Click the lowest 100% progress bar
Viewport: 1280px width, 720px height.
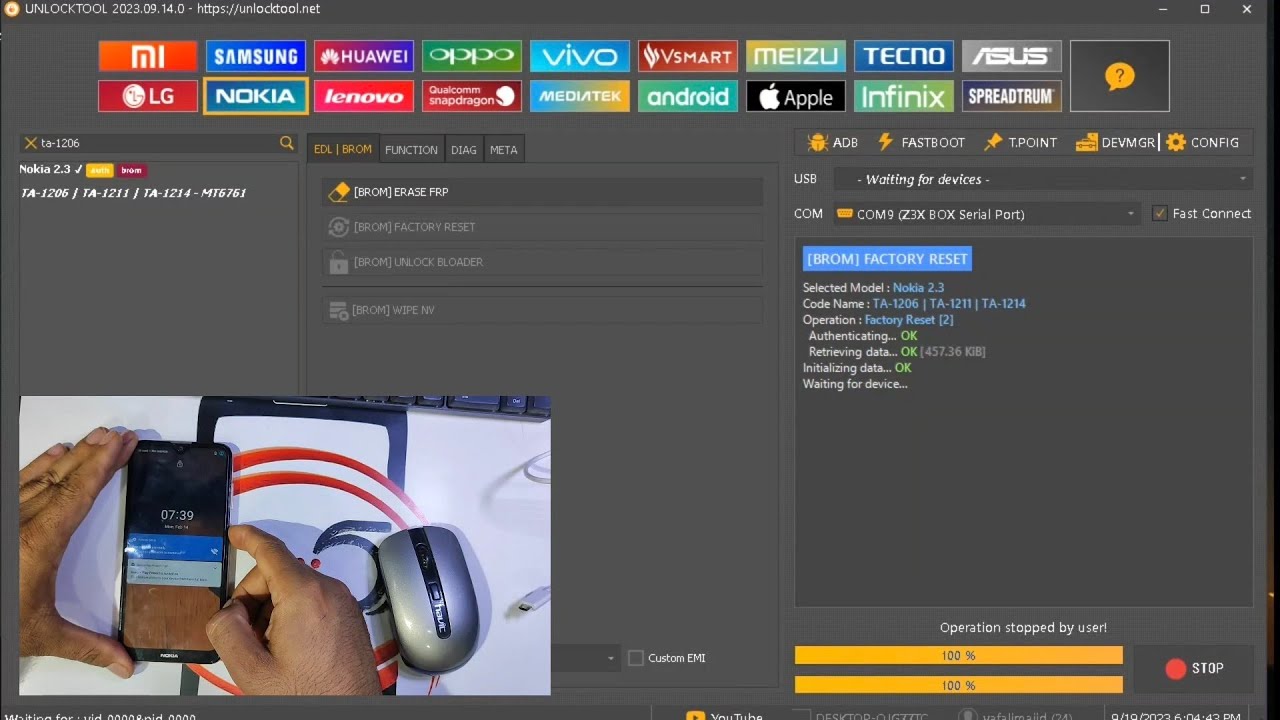(x=959, y=685)
